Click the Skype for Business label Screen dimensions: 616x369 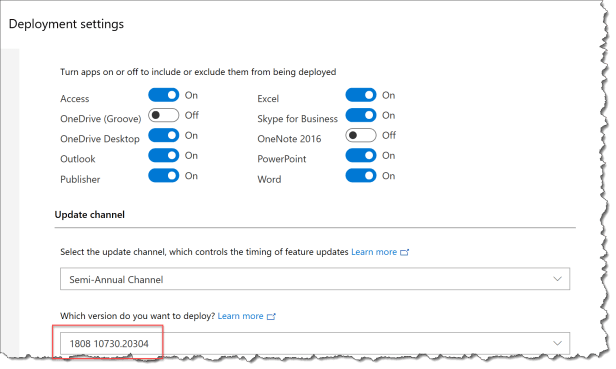point(297,119)
